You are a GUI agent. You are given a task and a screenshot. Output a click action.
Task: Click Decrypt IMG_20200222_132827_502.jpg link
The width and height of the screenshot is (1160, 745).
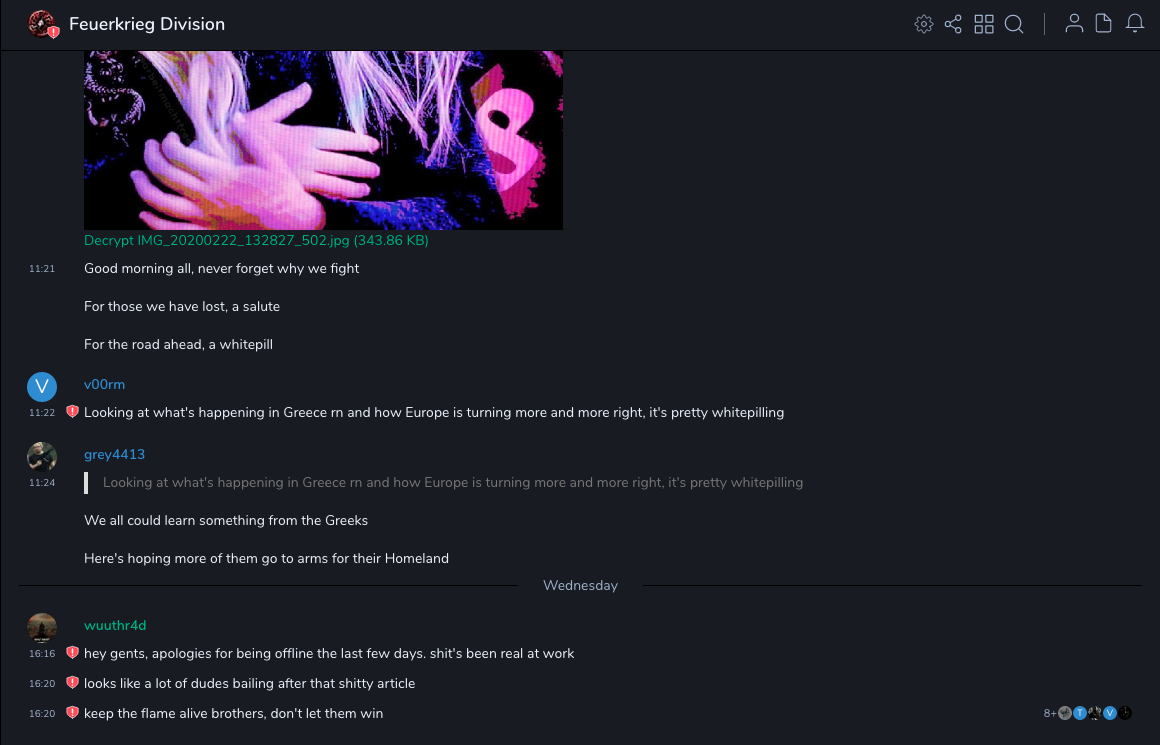pos(256,240)
